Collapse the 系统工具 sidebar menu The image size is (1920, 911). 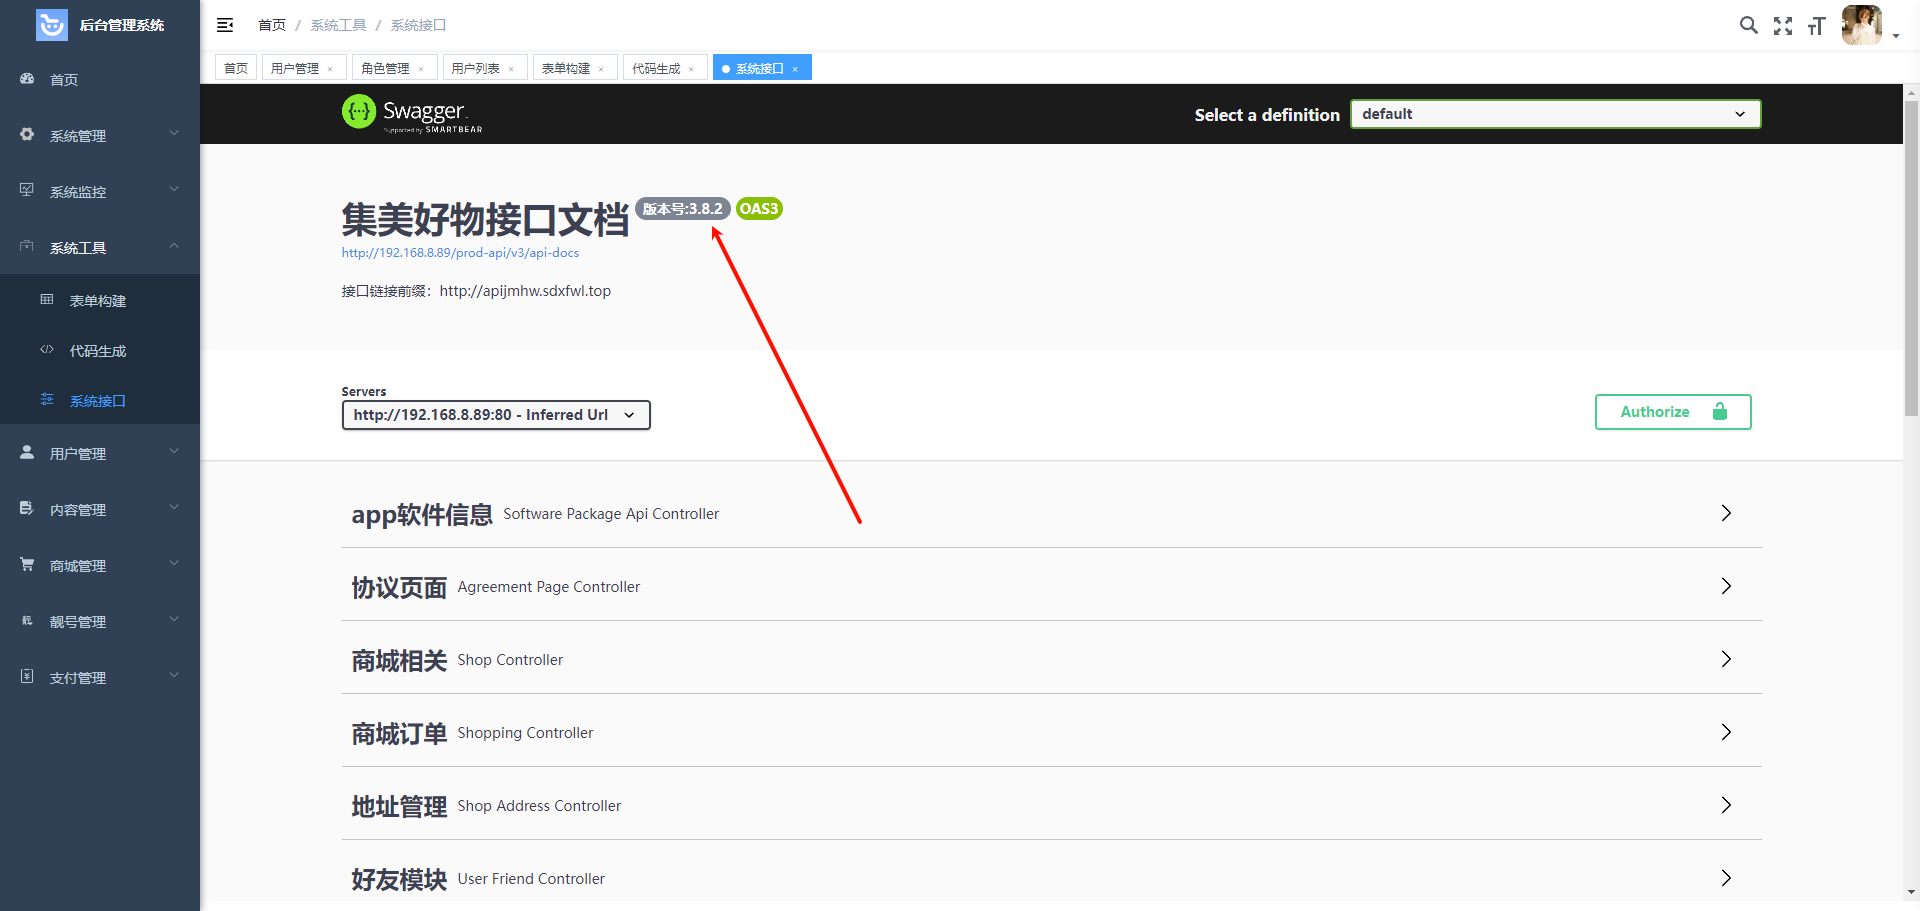point(100,247)
